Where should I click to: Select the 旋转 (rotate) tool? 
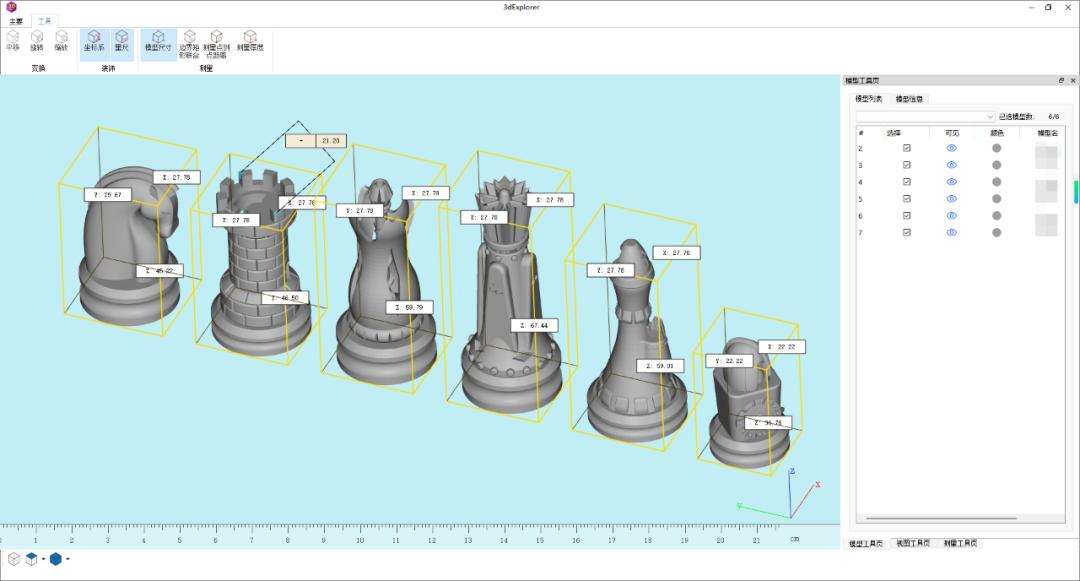(37, 40)
